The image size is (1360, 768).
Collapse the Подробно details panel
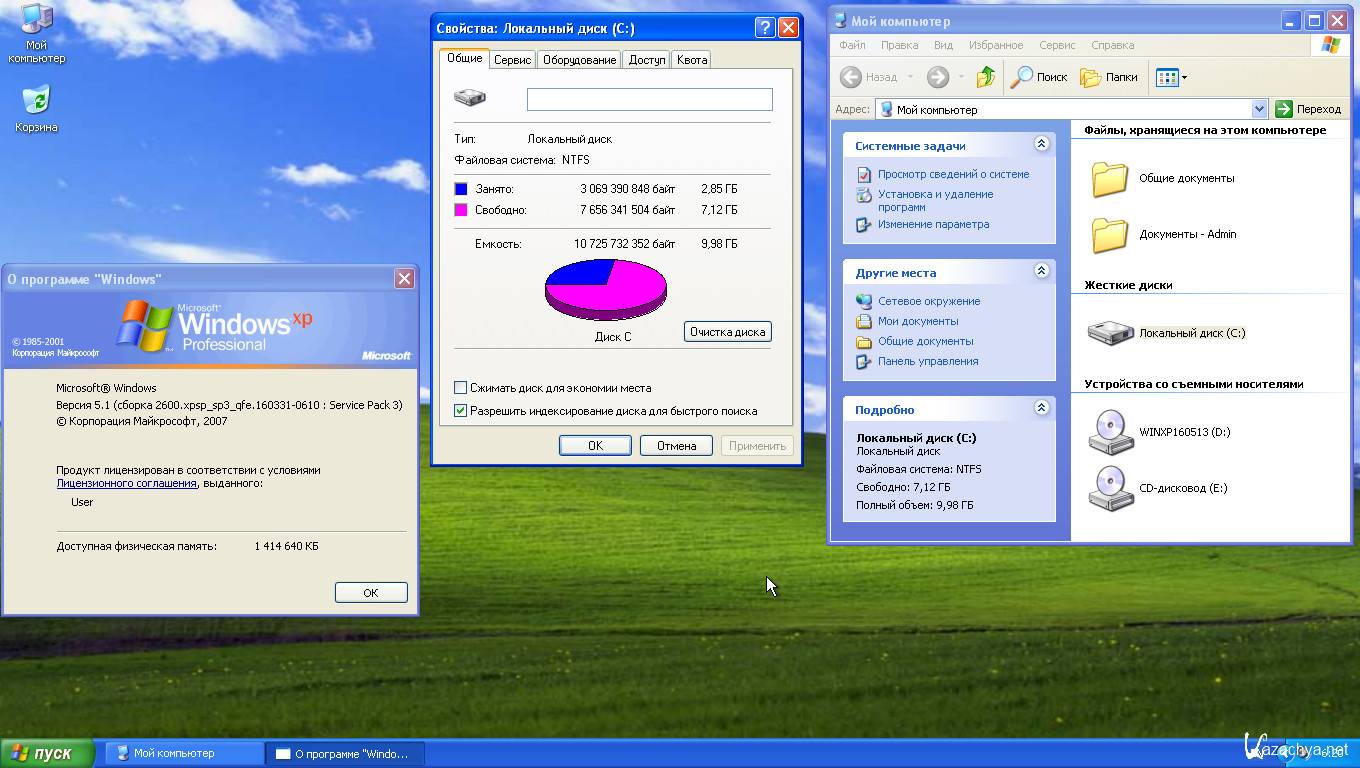point(1041,408)
